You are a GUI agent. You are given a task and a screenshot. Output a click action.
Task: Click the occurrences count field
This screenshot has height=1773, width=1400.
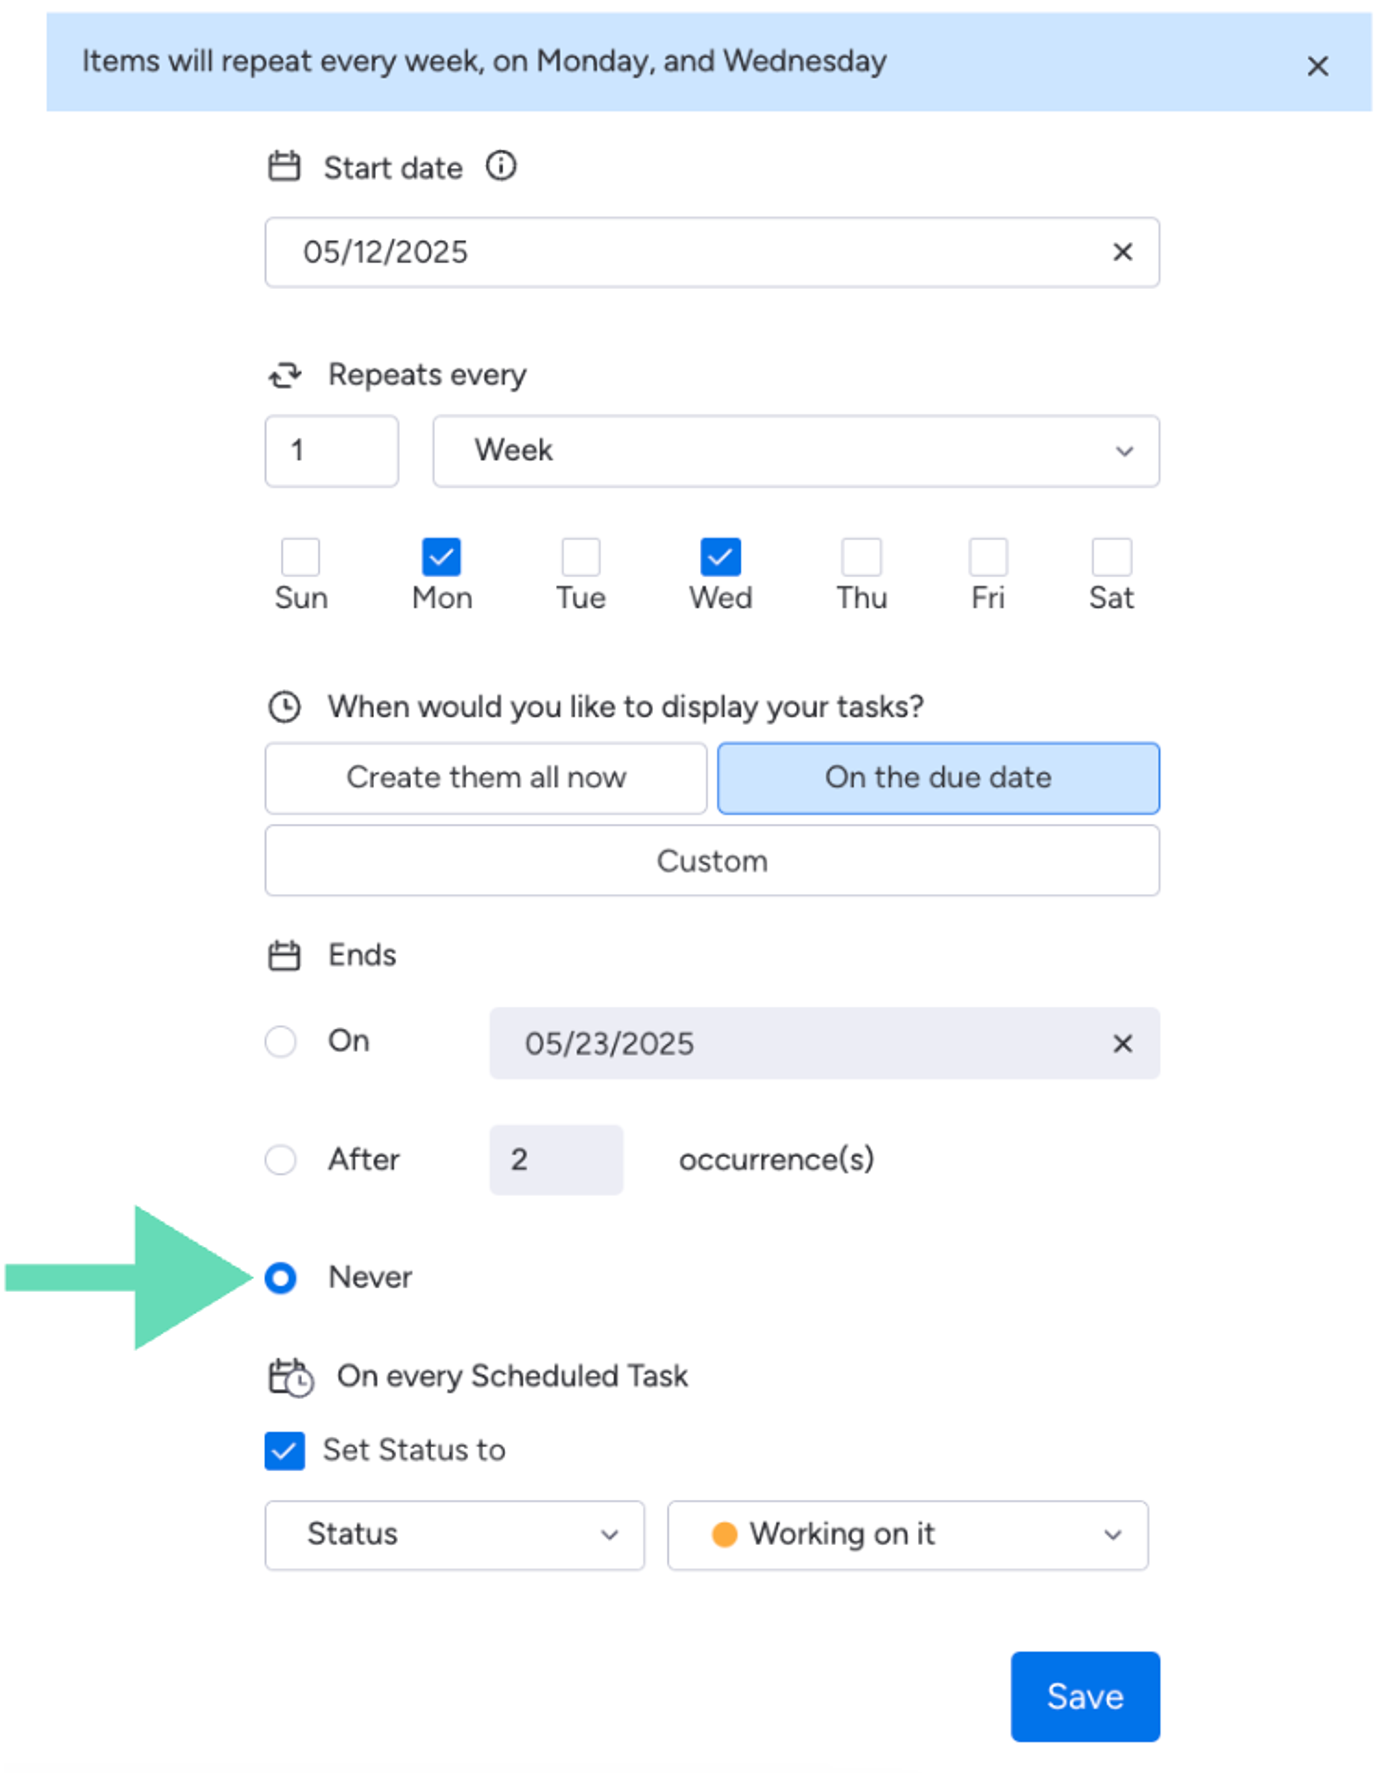point(556,1160)
